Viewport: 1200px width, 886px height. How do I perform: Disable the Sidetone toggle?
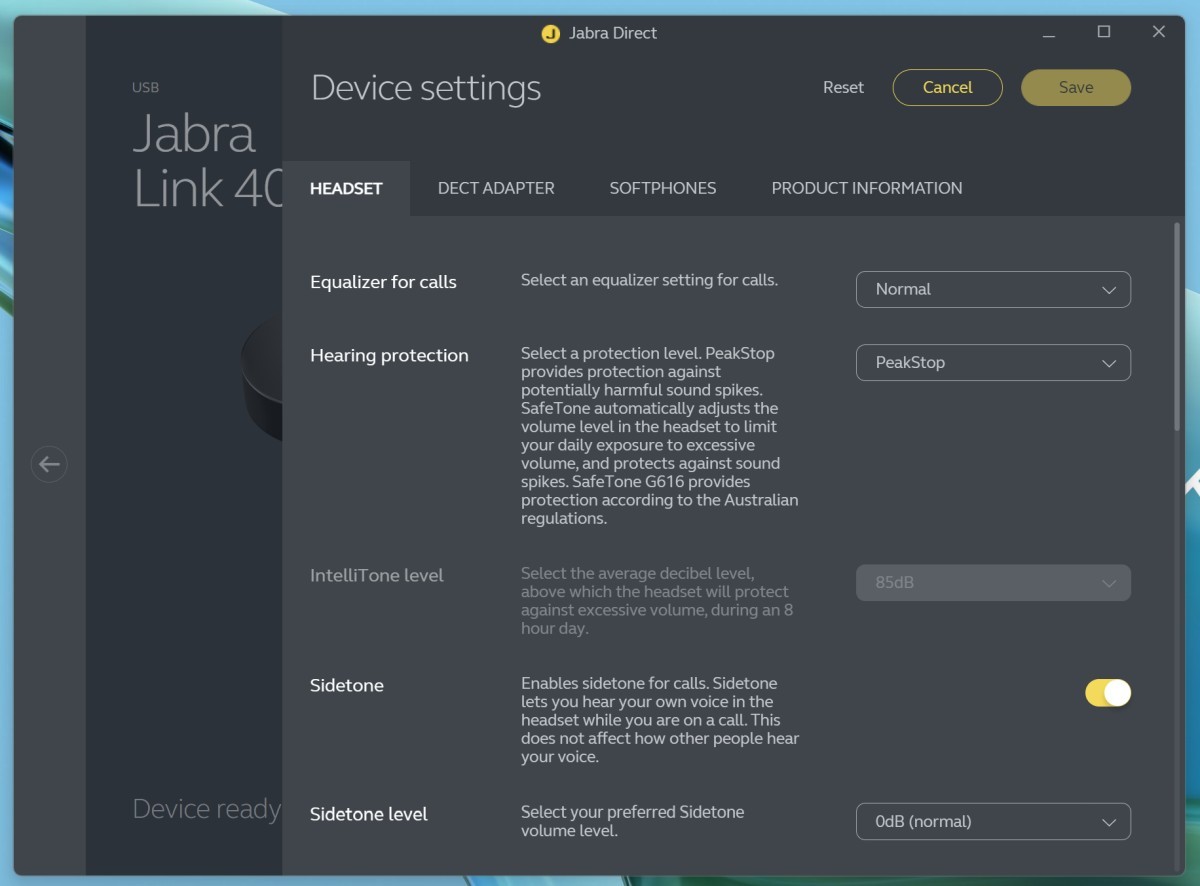(x=1107, y=692)
